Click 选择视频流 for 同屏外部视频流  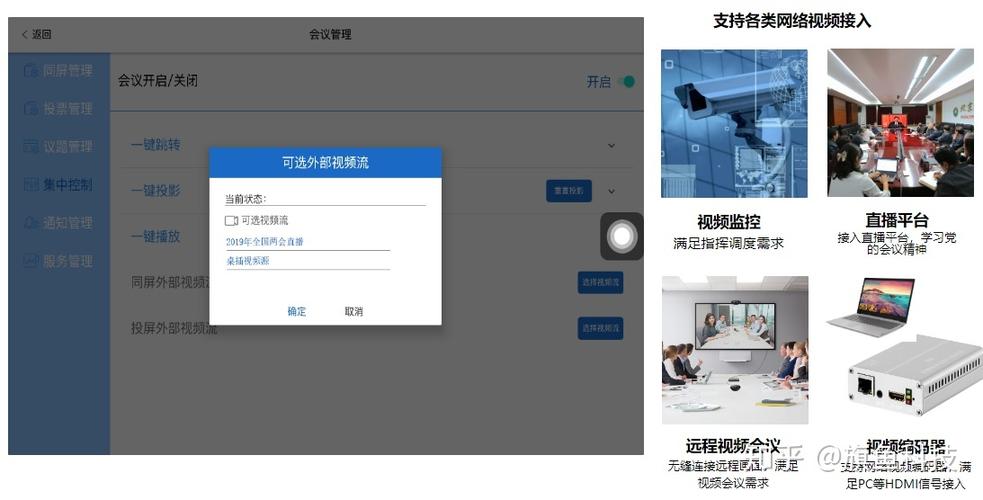pos(600,283)
